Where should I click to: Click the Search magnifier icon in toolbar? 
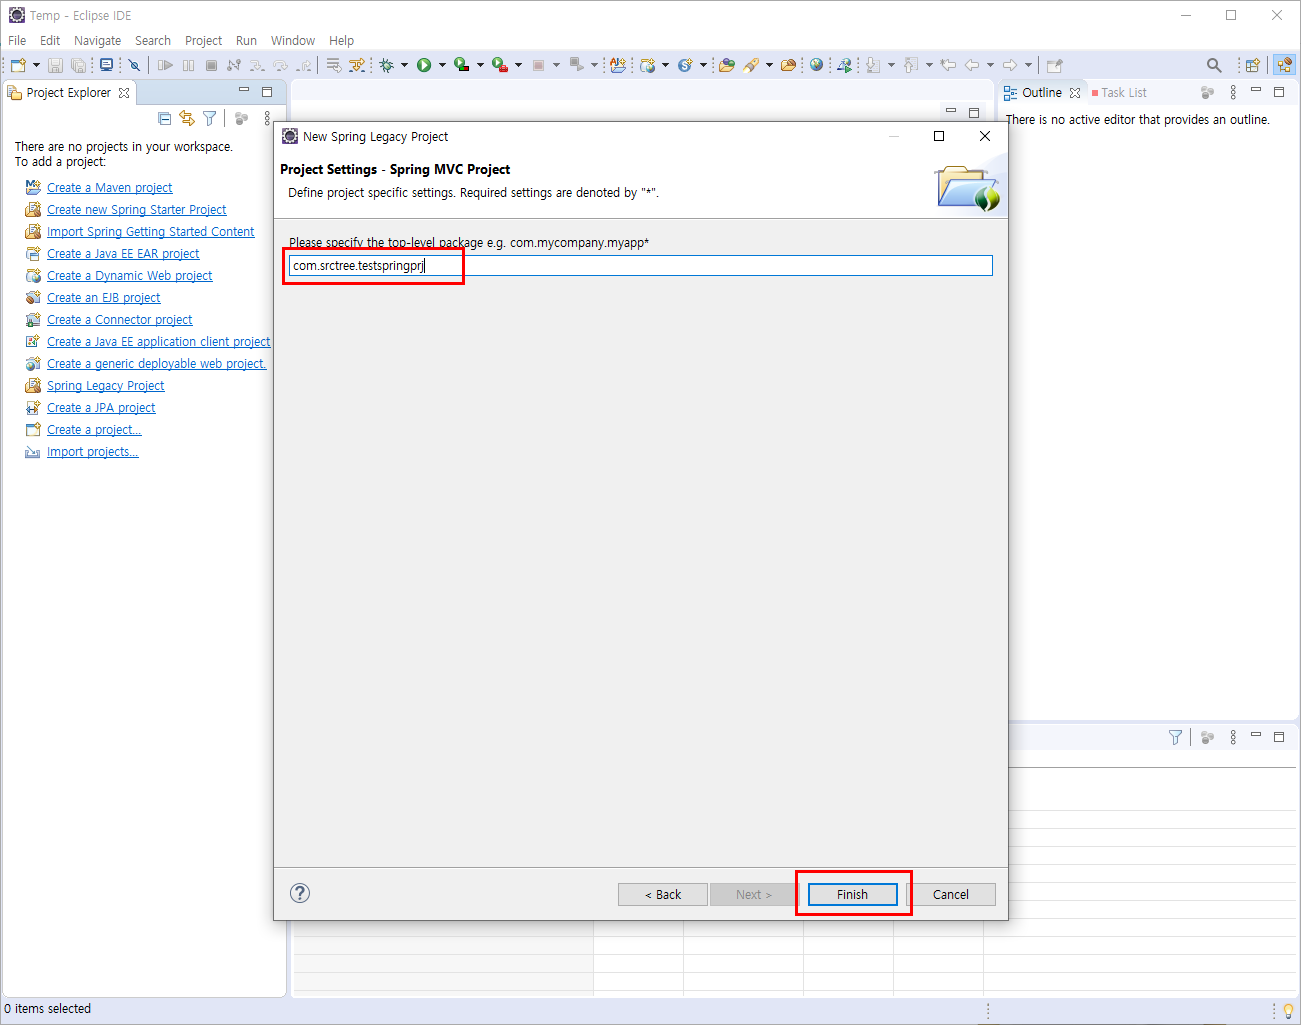click(1214, 65)
